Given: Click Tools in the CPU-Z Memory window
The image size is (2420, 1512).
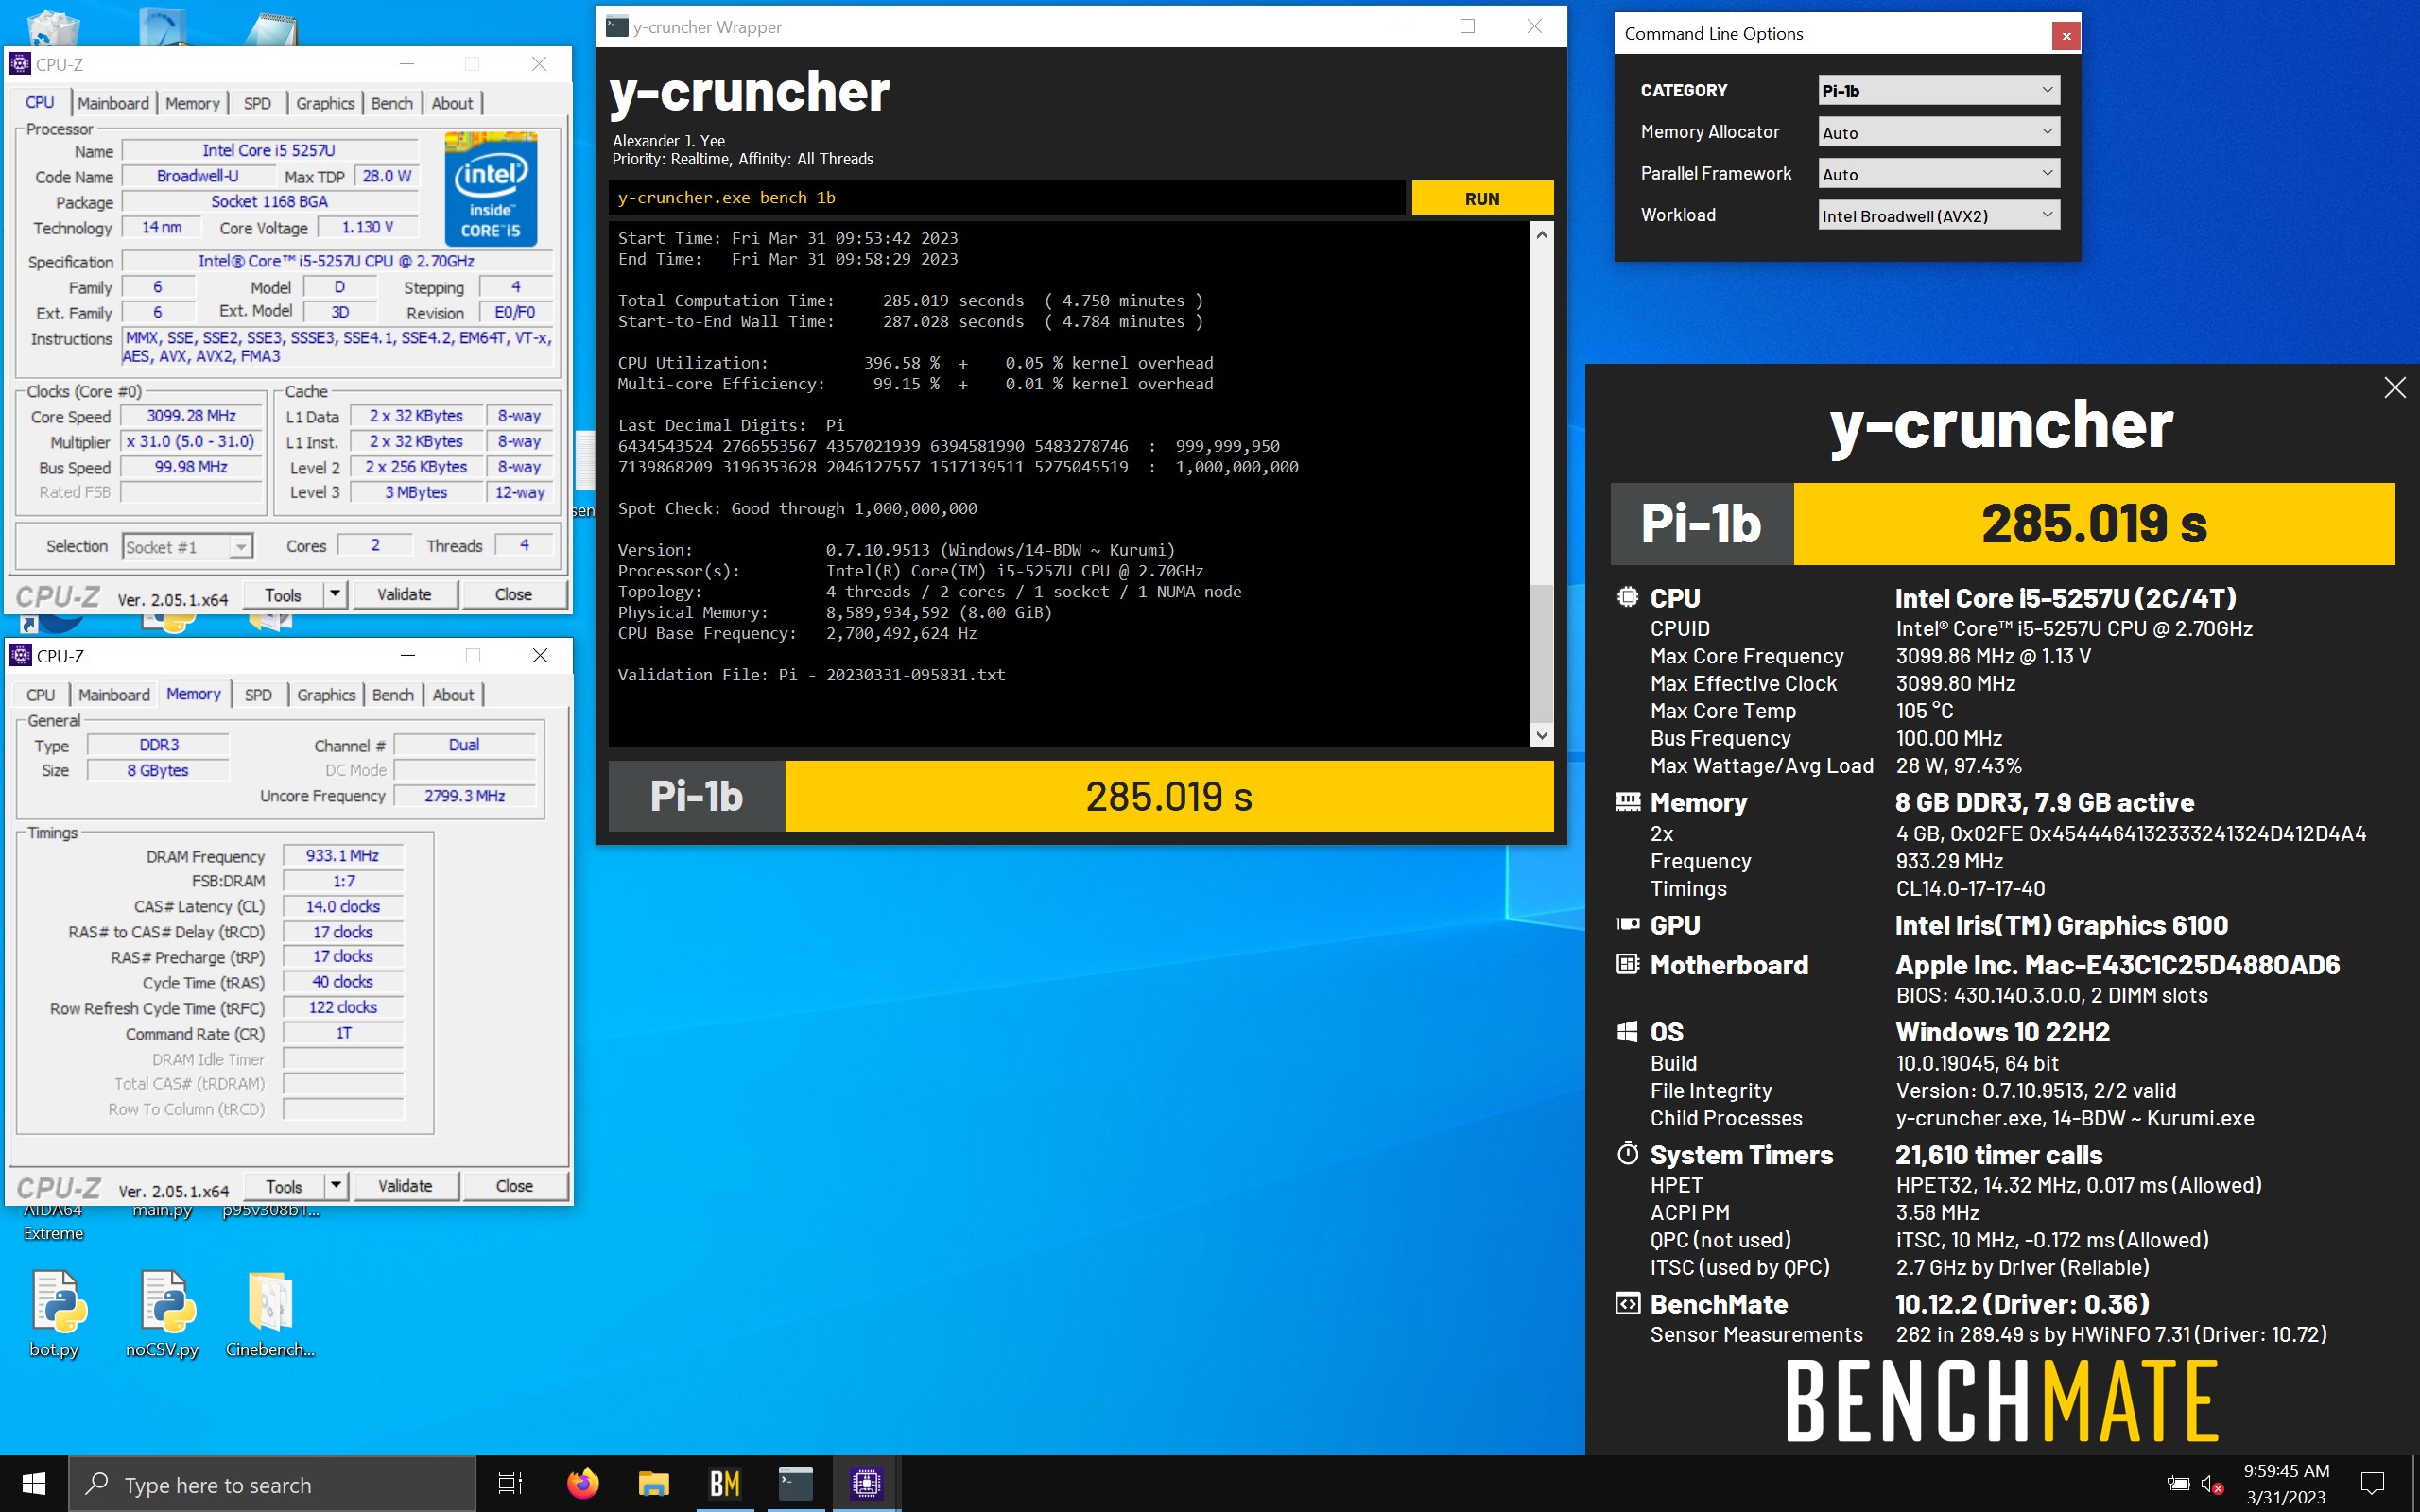Looking at the screenshot, I should [284, 1186].
